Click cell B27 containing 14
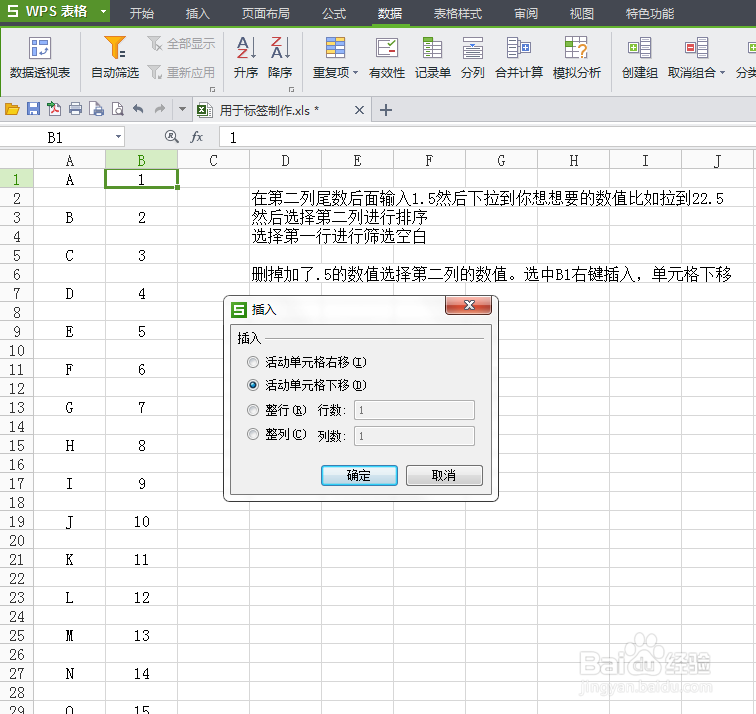Image resolution: width=756 pixels, height=714 pixels. [141, 674]
